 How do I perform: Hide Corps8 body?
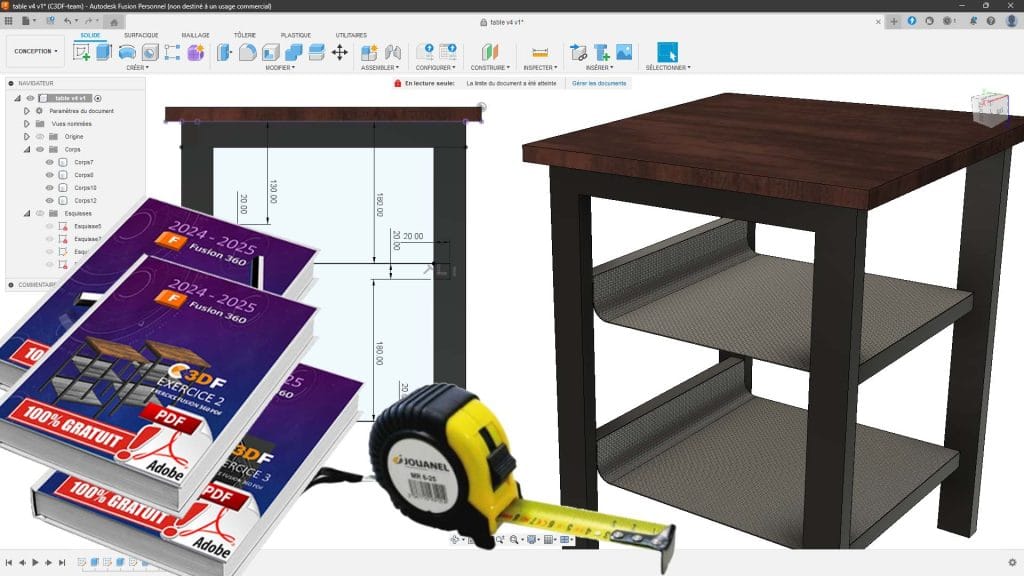pos(50,175)
